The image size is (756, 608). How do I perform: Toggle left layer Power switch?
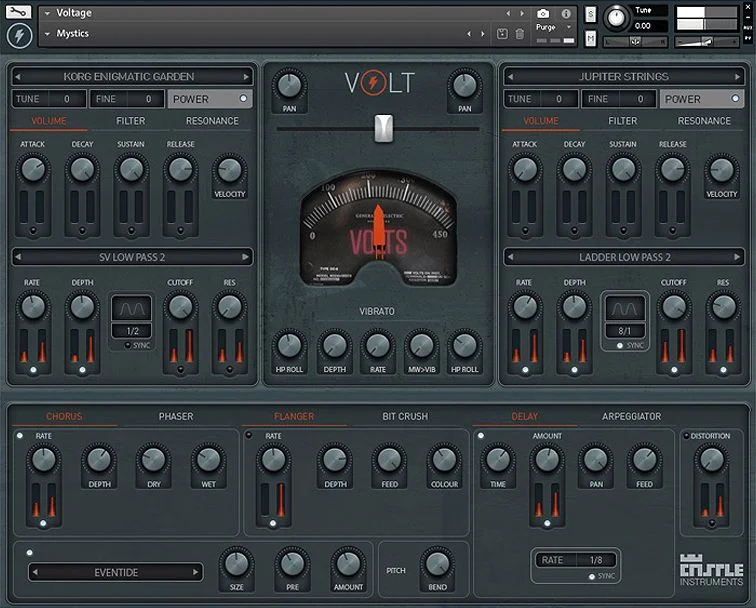(x=210, y=99)
